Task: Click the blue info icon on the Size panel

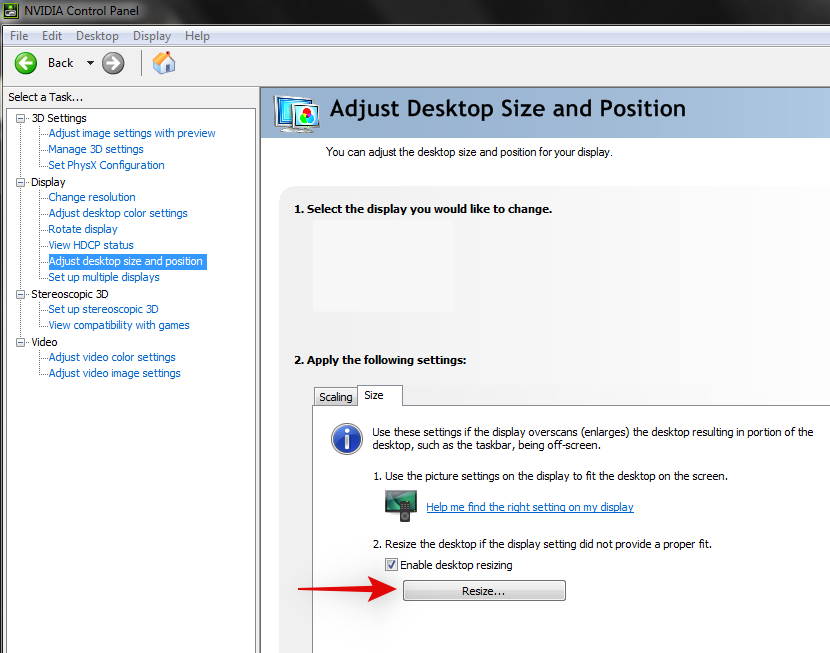Action: click(346, 439)
